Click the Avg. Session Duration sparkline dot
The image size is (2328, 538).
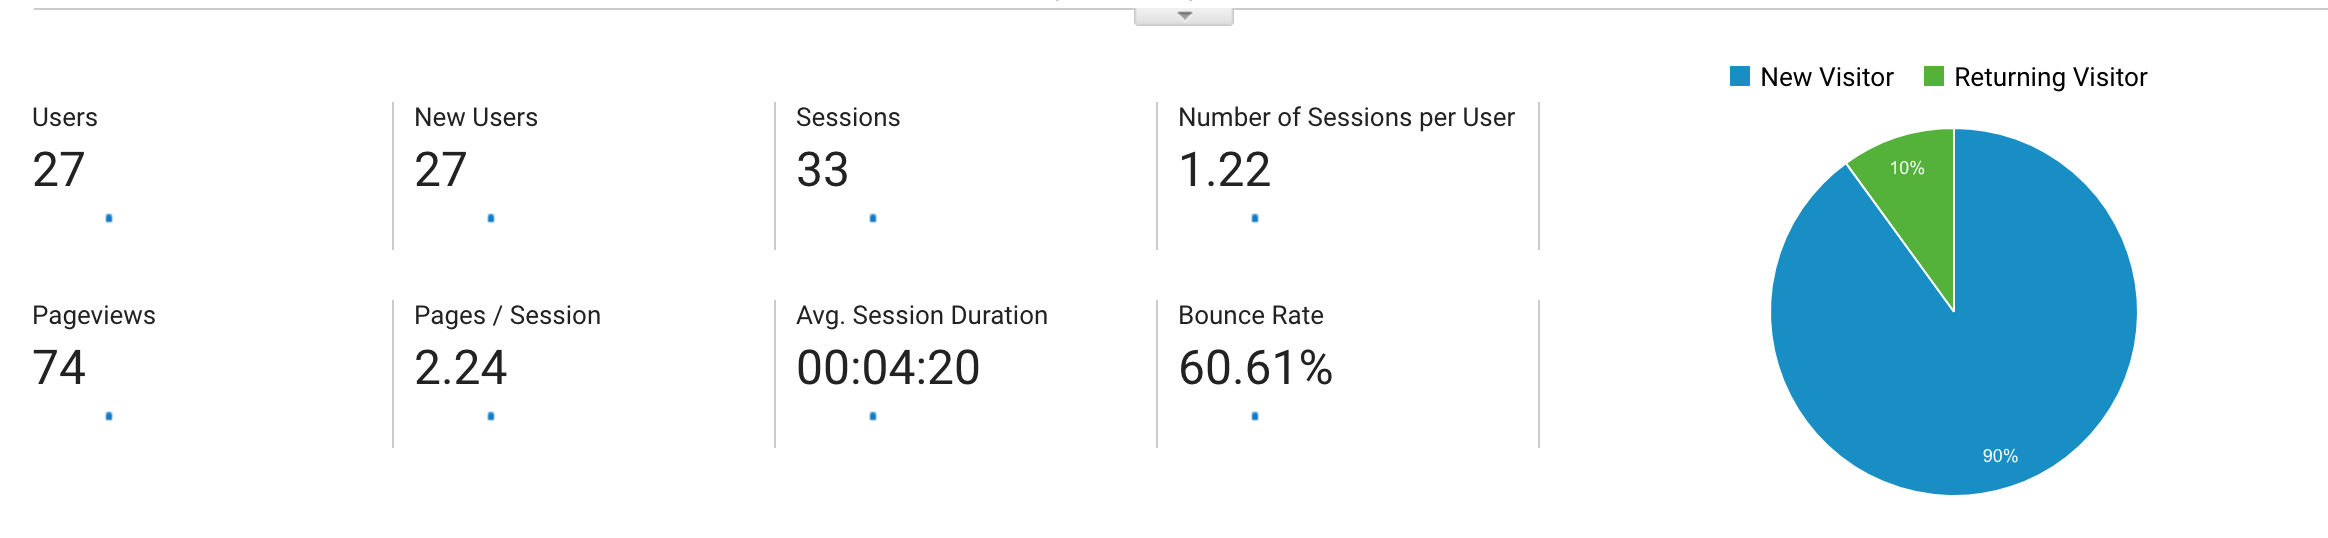point(873,416)
